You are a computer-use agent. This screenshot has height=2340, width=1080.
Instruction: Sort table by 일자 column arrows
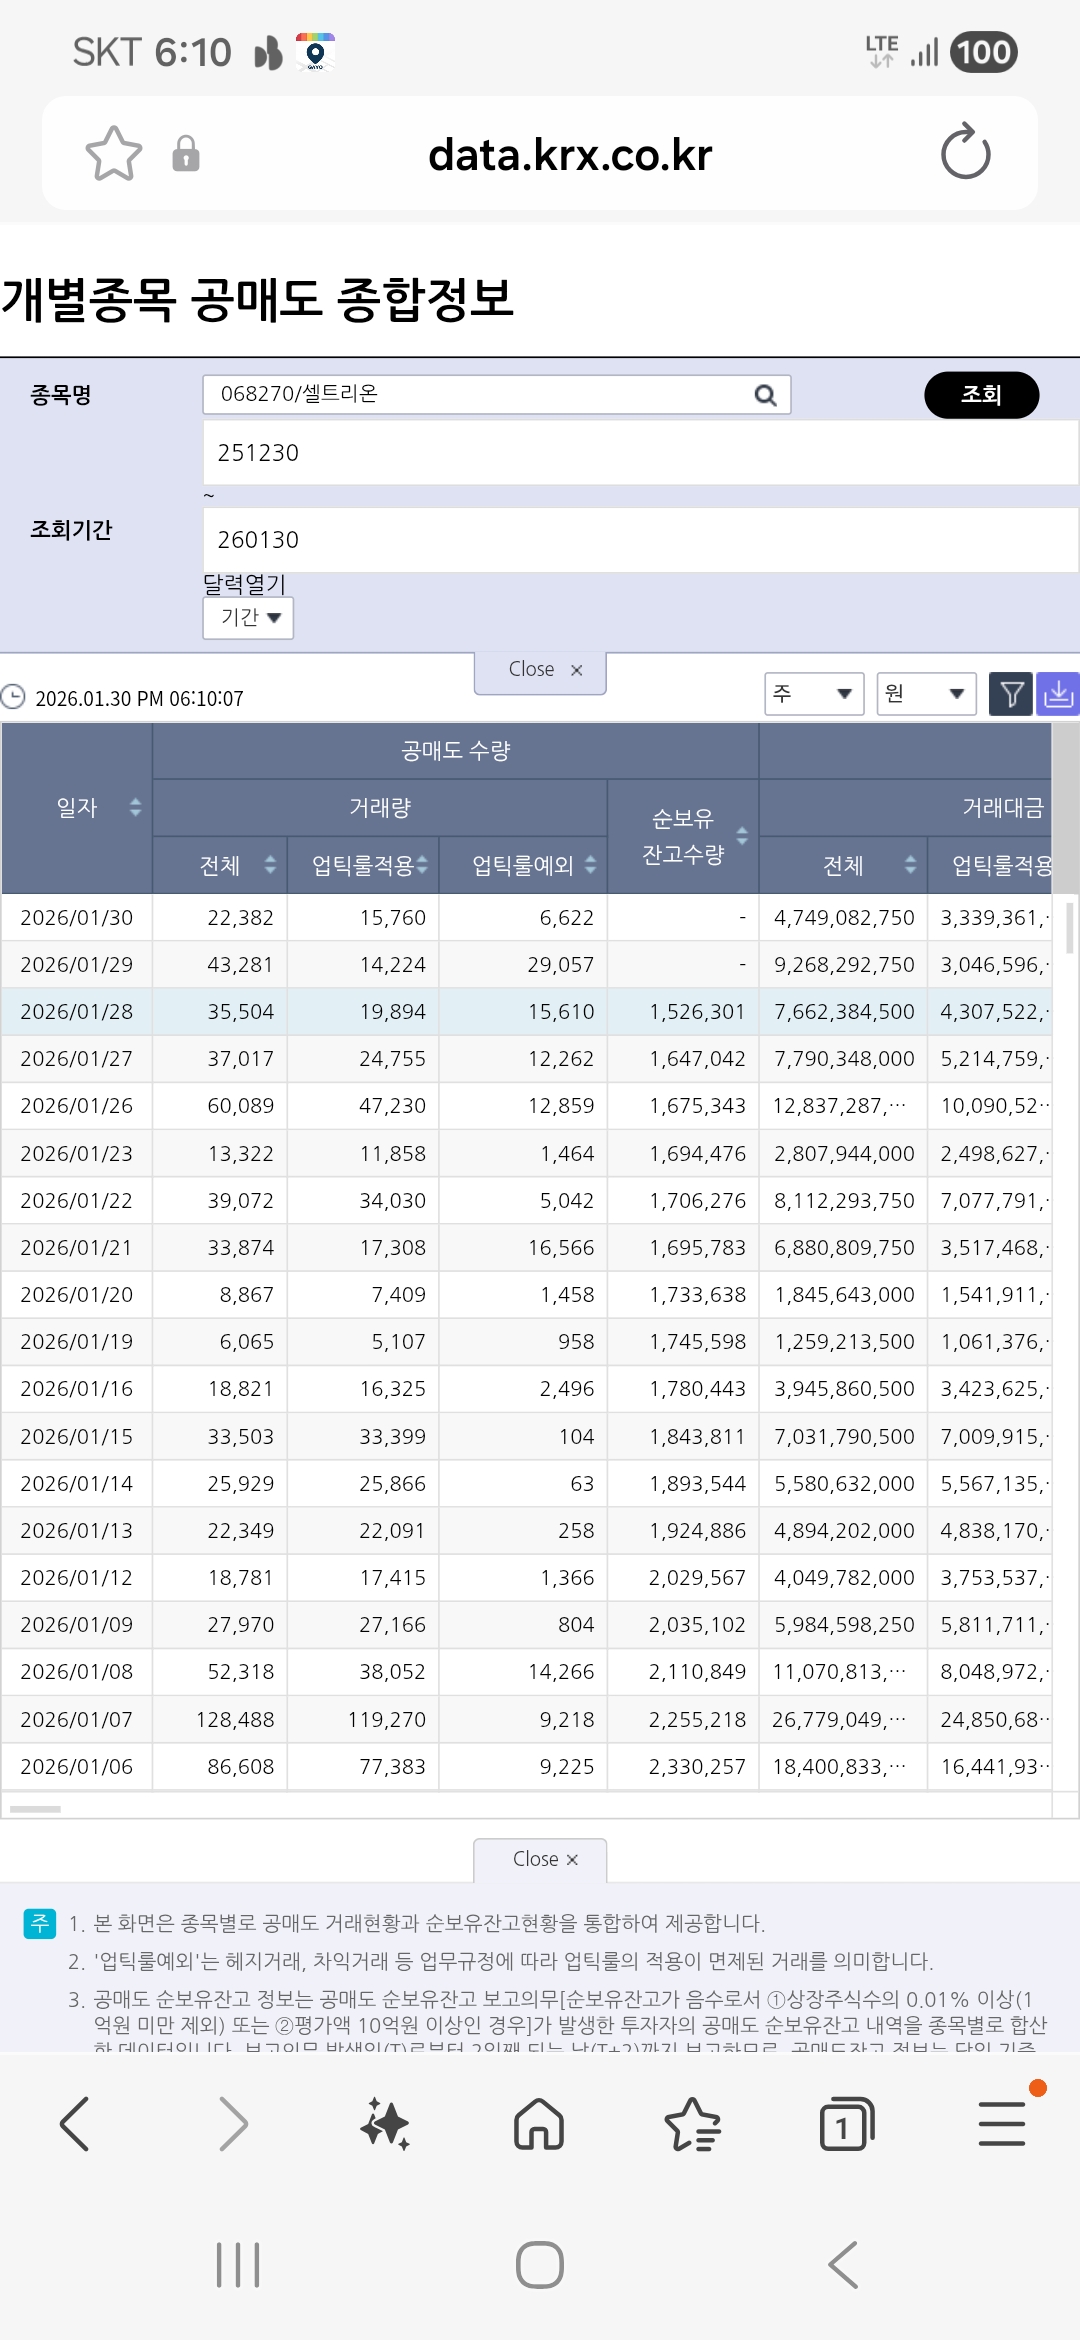[x=135, y=807]
